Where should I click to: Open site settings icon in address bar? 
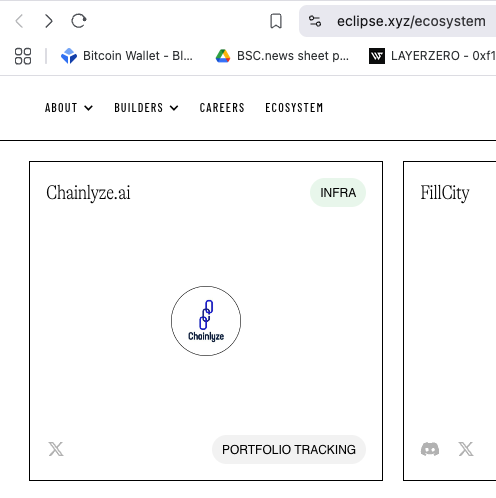click(x=315, y=21)
